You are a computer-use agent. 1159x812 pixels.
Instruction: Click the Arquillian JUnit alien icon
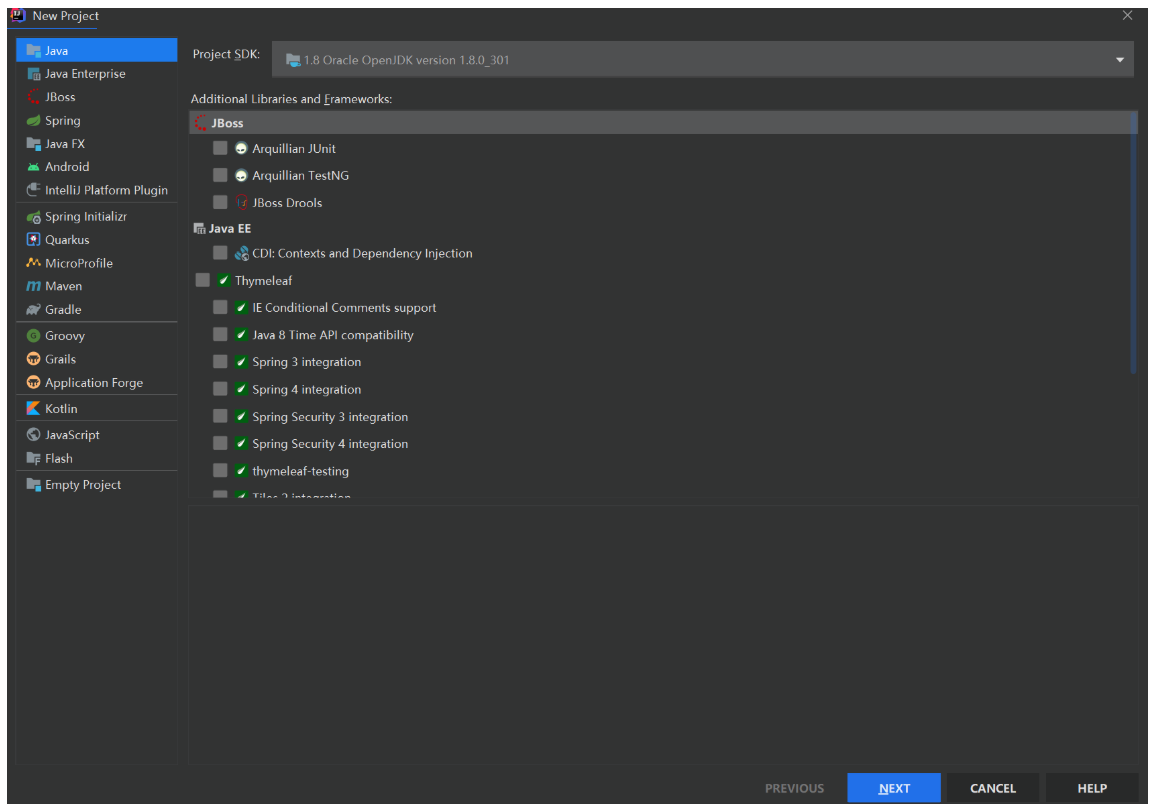pyautogui.click(x=241, y=149)
